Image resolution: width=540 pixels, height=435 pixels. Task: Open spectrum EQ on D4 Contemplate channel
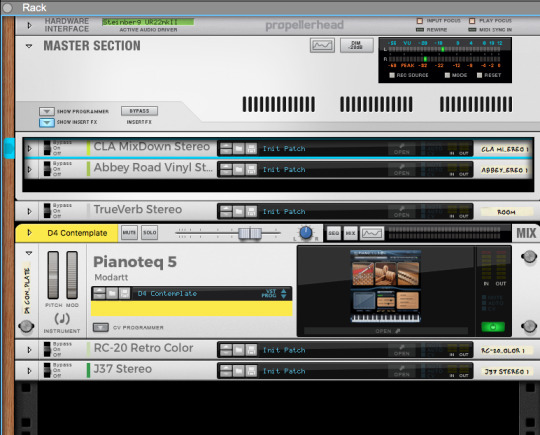point(372,233)
